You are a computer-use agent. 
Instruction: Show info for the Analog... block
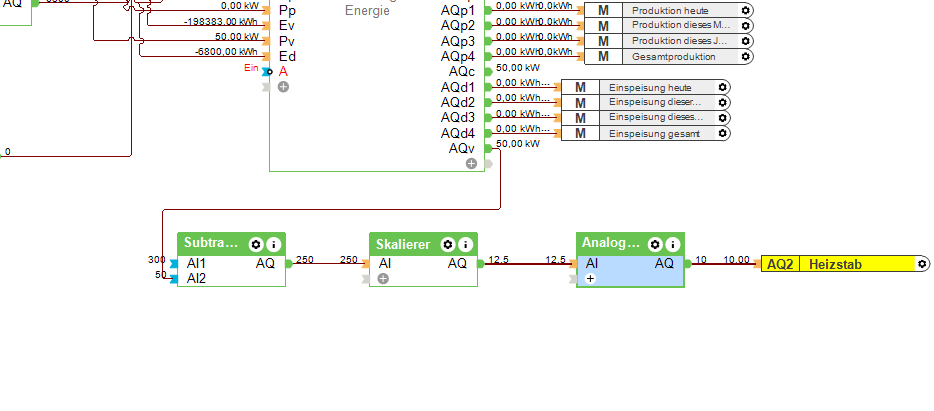[673, 244]
